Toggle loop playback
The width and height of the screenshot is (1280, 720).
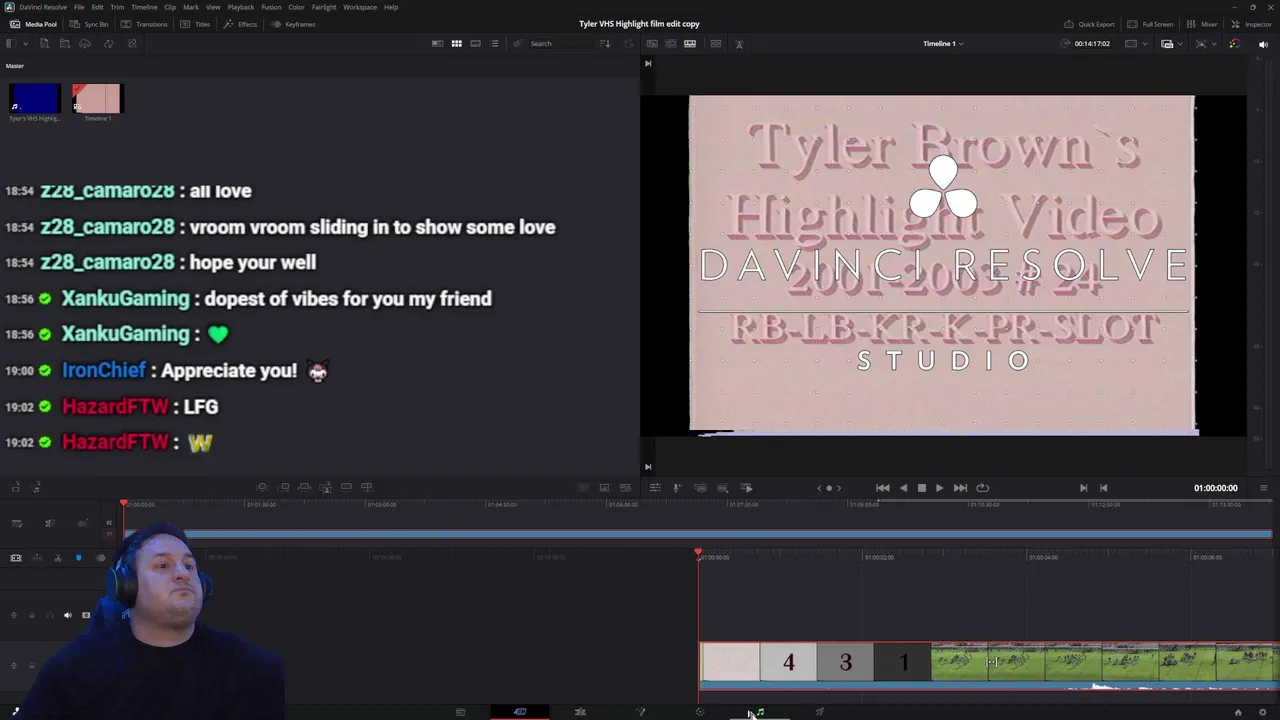[x=983, y=488]
